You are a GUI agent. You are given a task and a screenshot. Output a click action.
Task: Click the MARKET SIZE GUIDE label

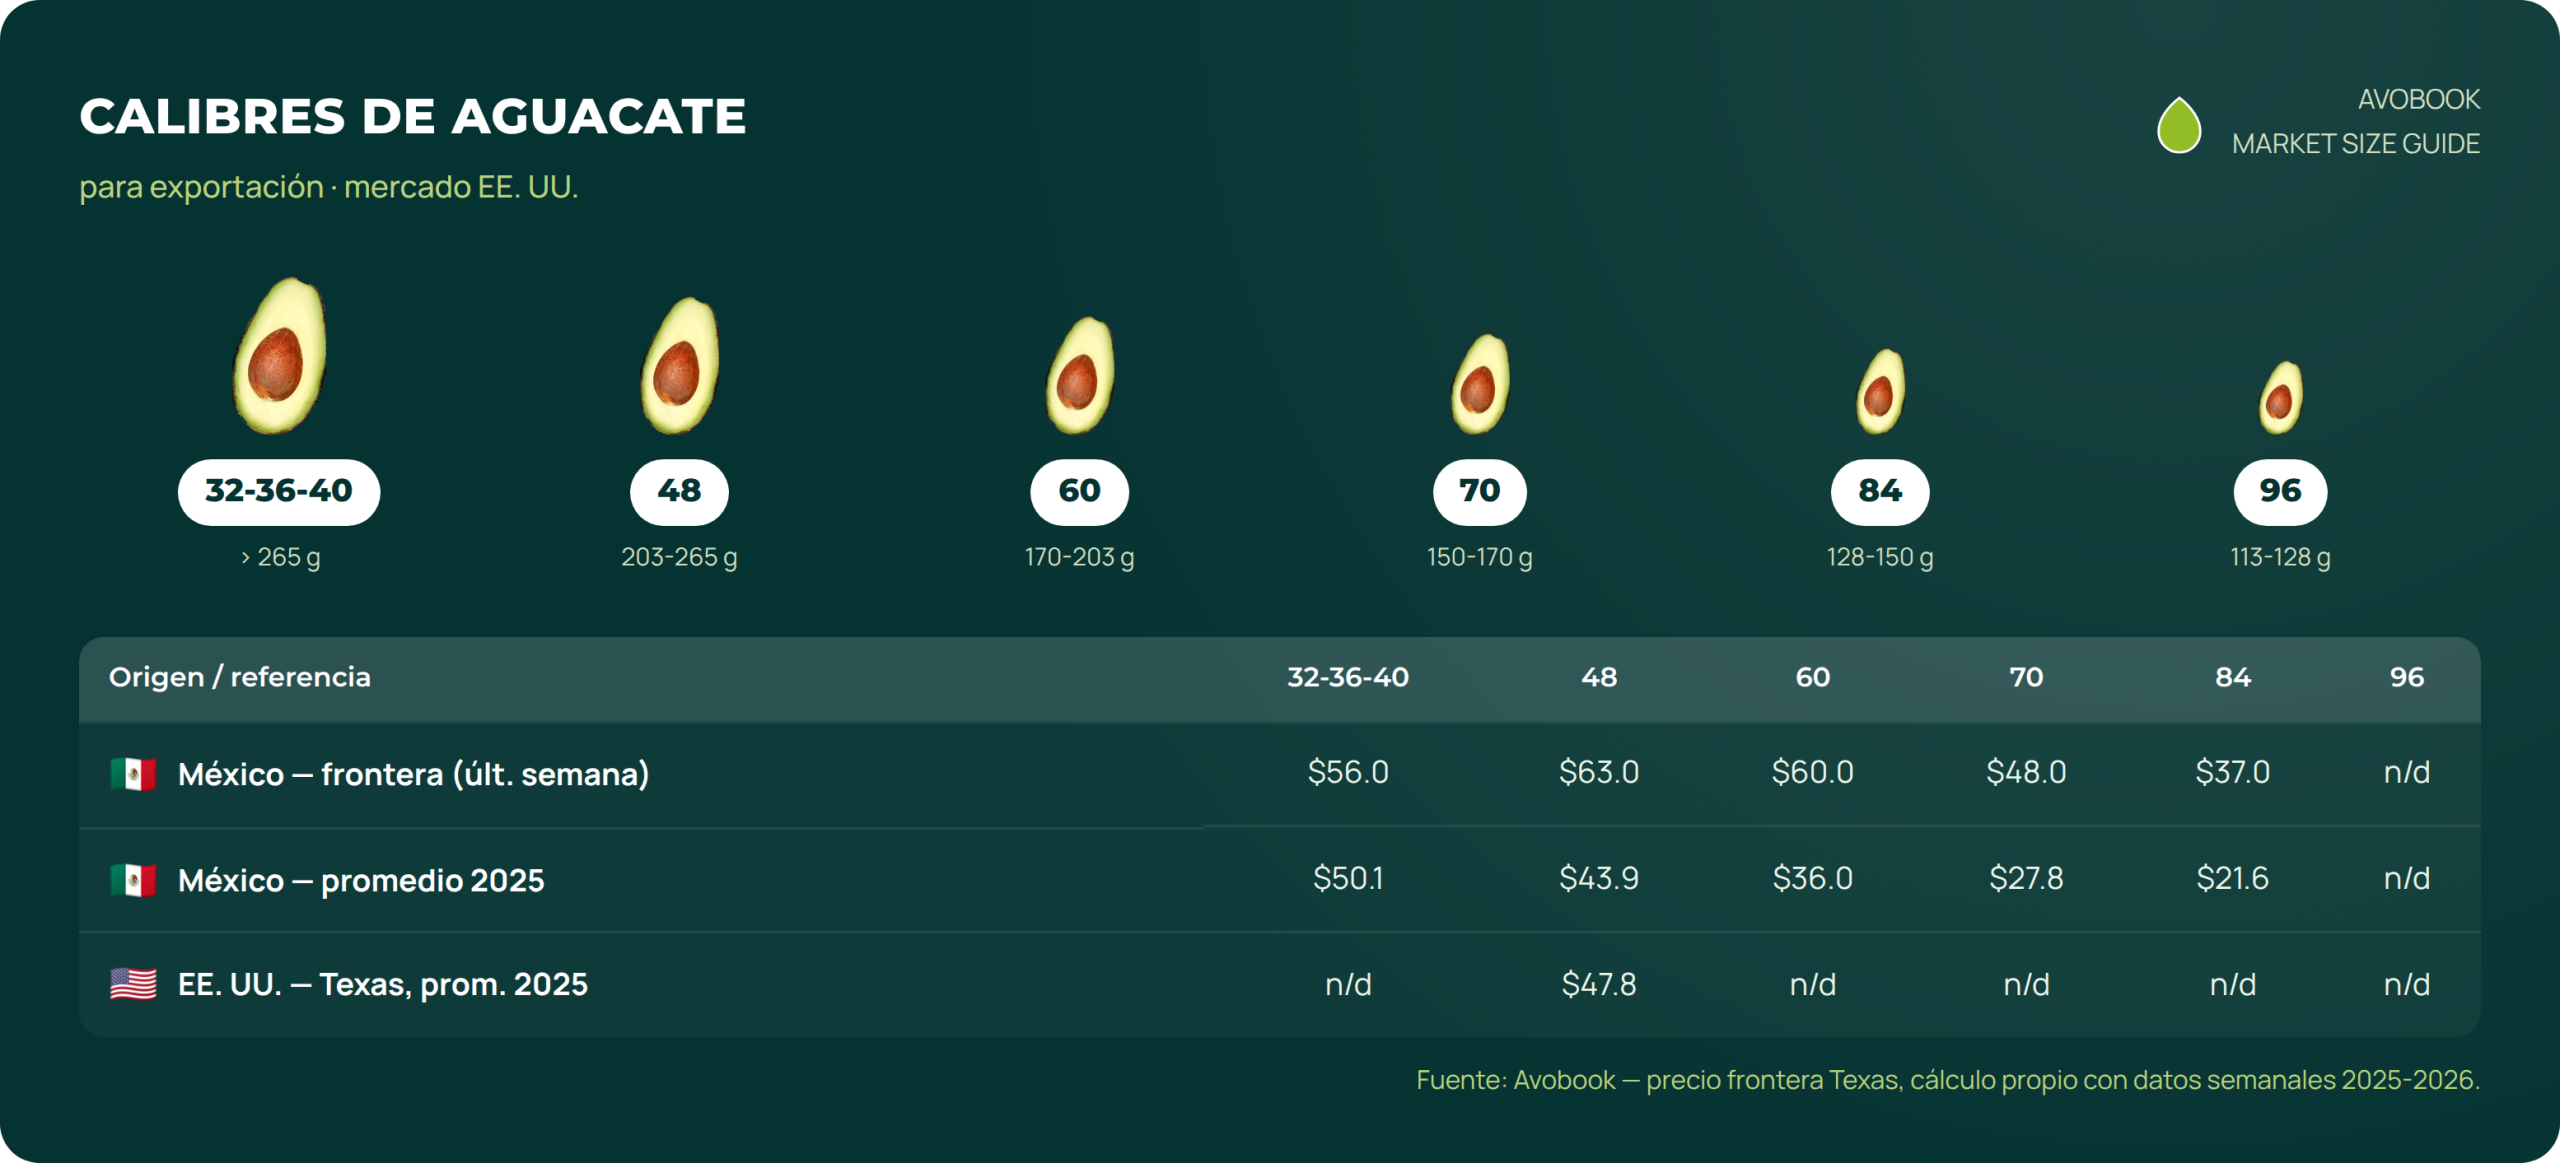(2356, 144)
